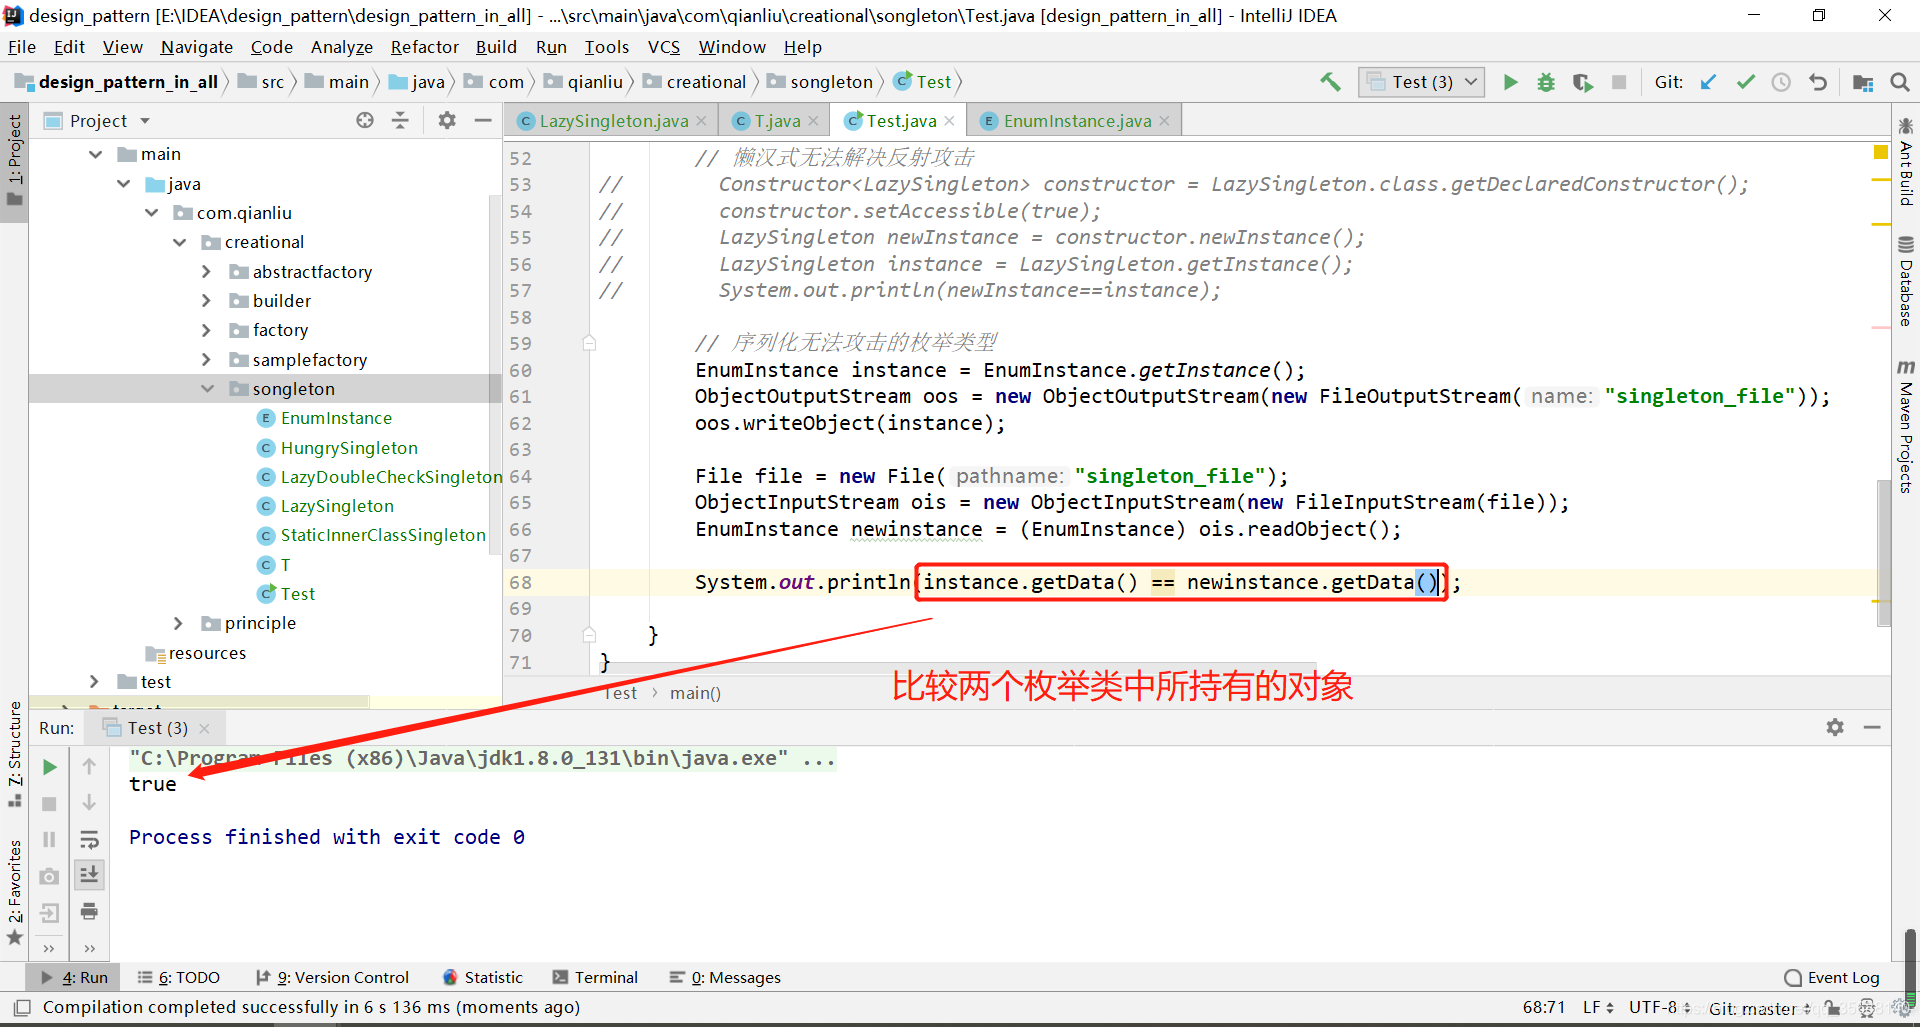
Task: Hide the Run tool window
Action: [x=1872, y=727]
